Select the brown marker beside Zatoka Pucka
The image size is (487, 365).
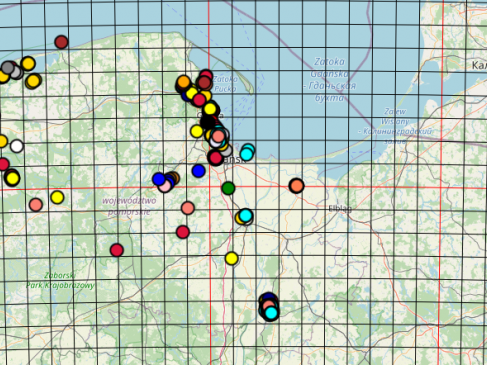click(204, 83)
